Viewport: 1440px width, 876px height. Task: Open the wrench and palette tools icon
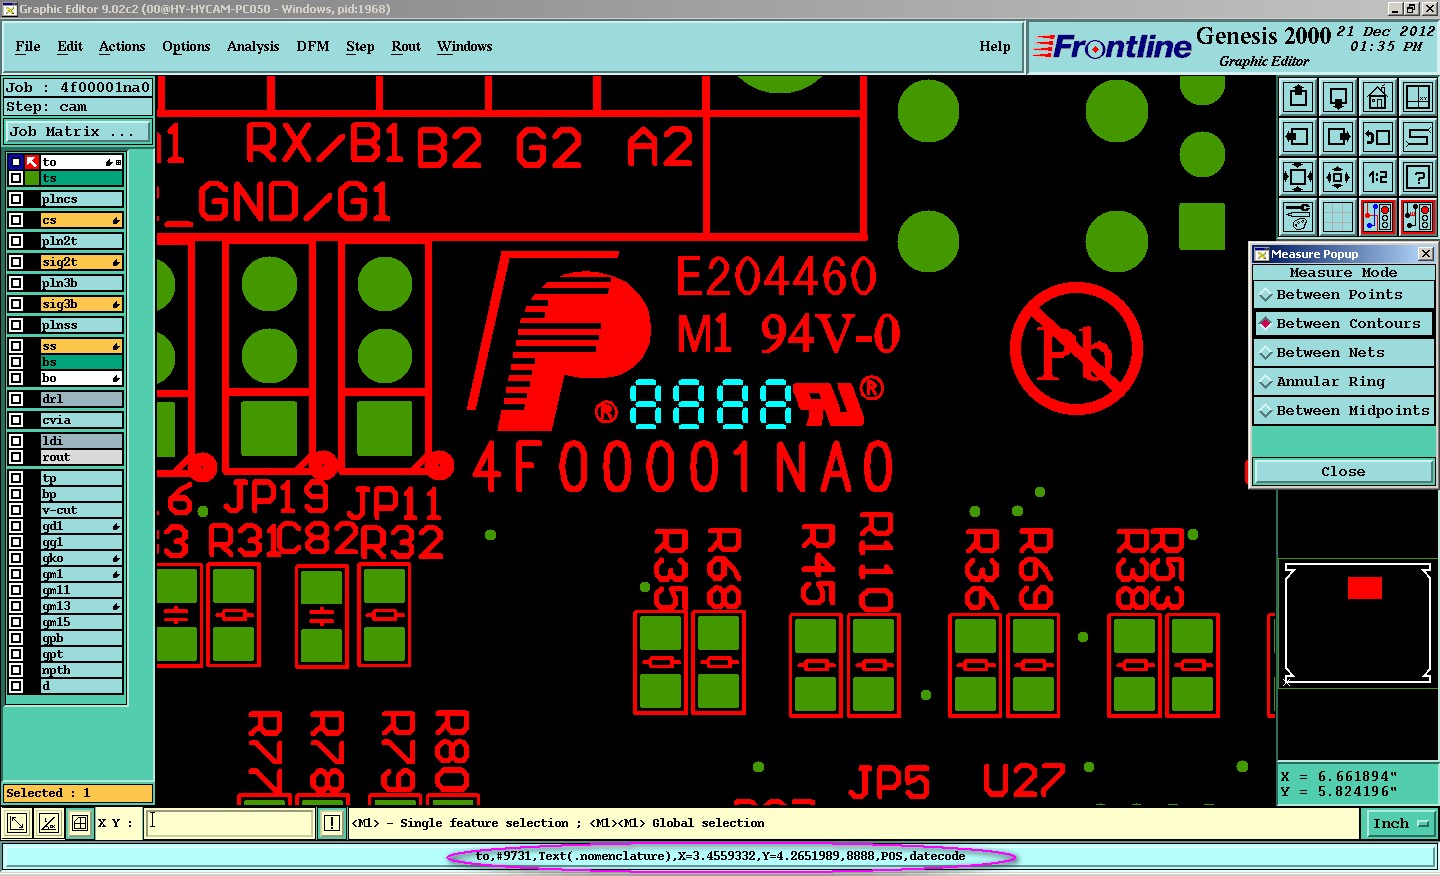[x=1298, y=217]
